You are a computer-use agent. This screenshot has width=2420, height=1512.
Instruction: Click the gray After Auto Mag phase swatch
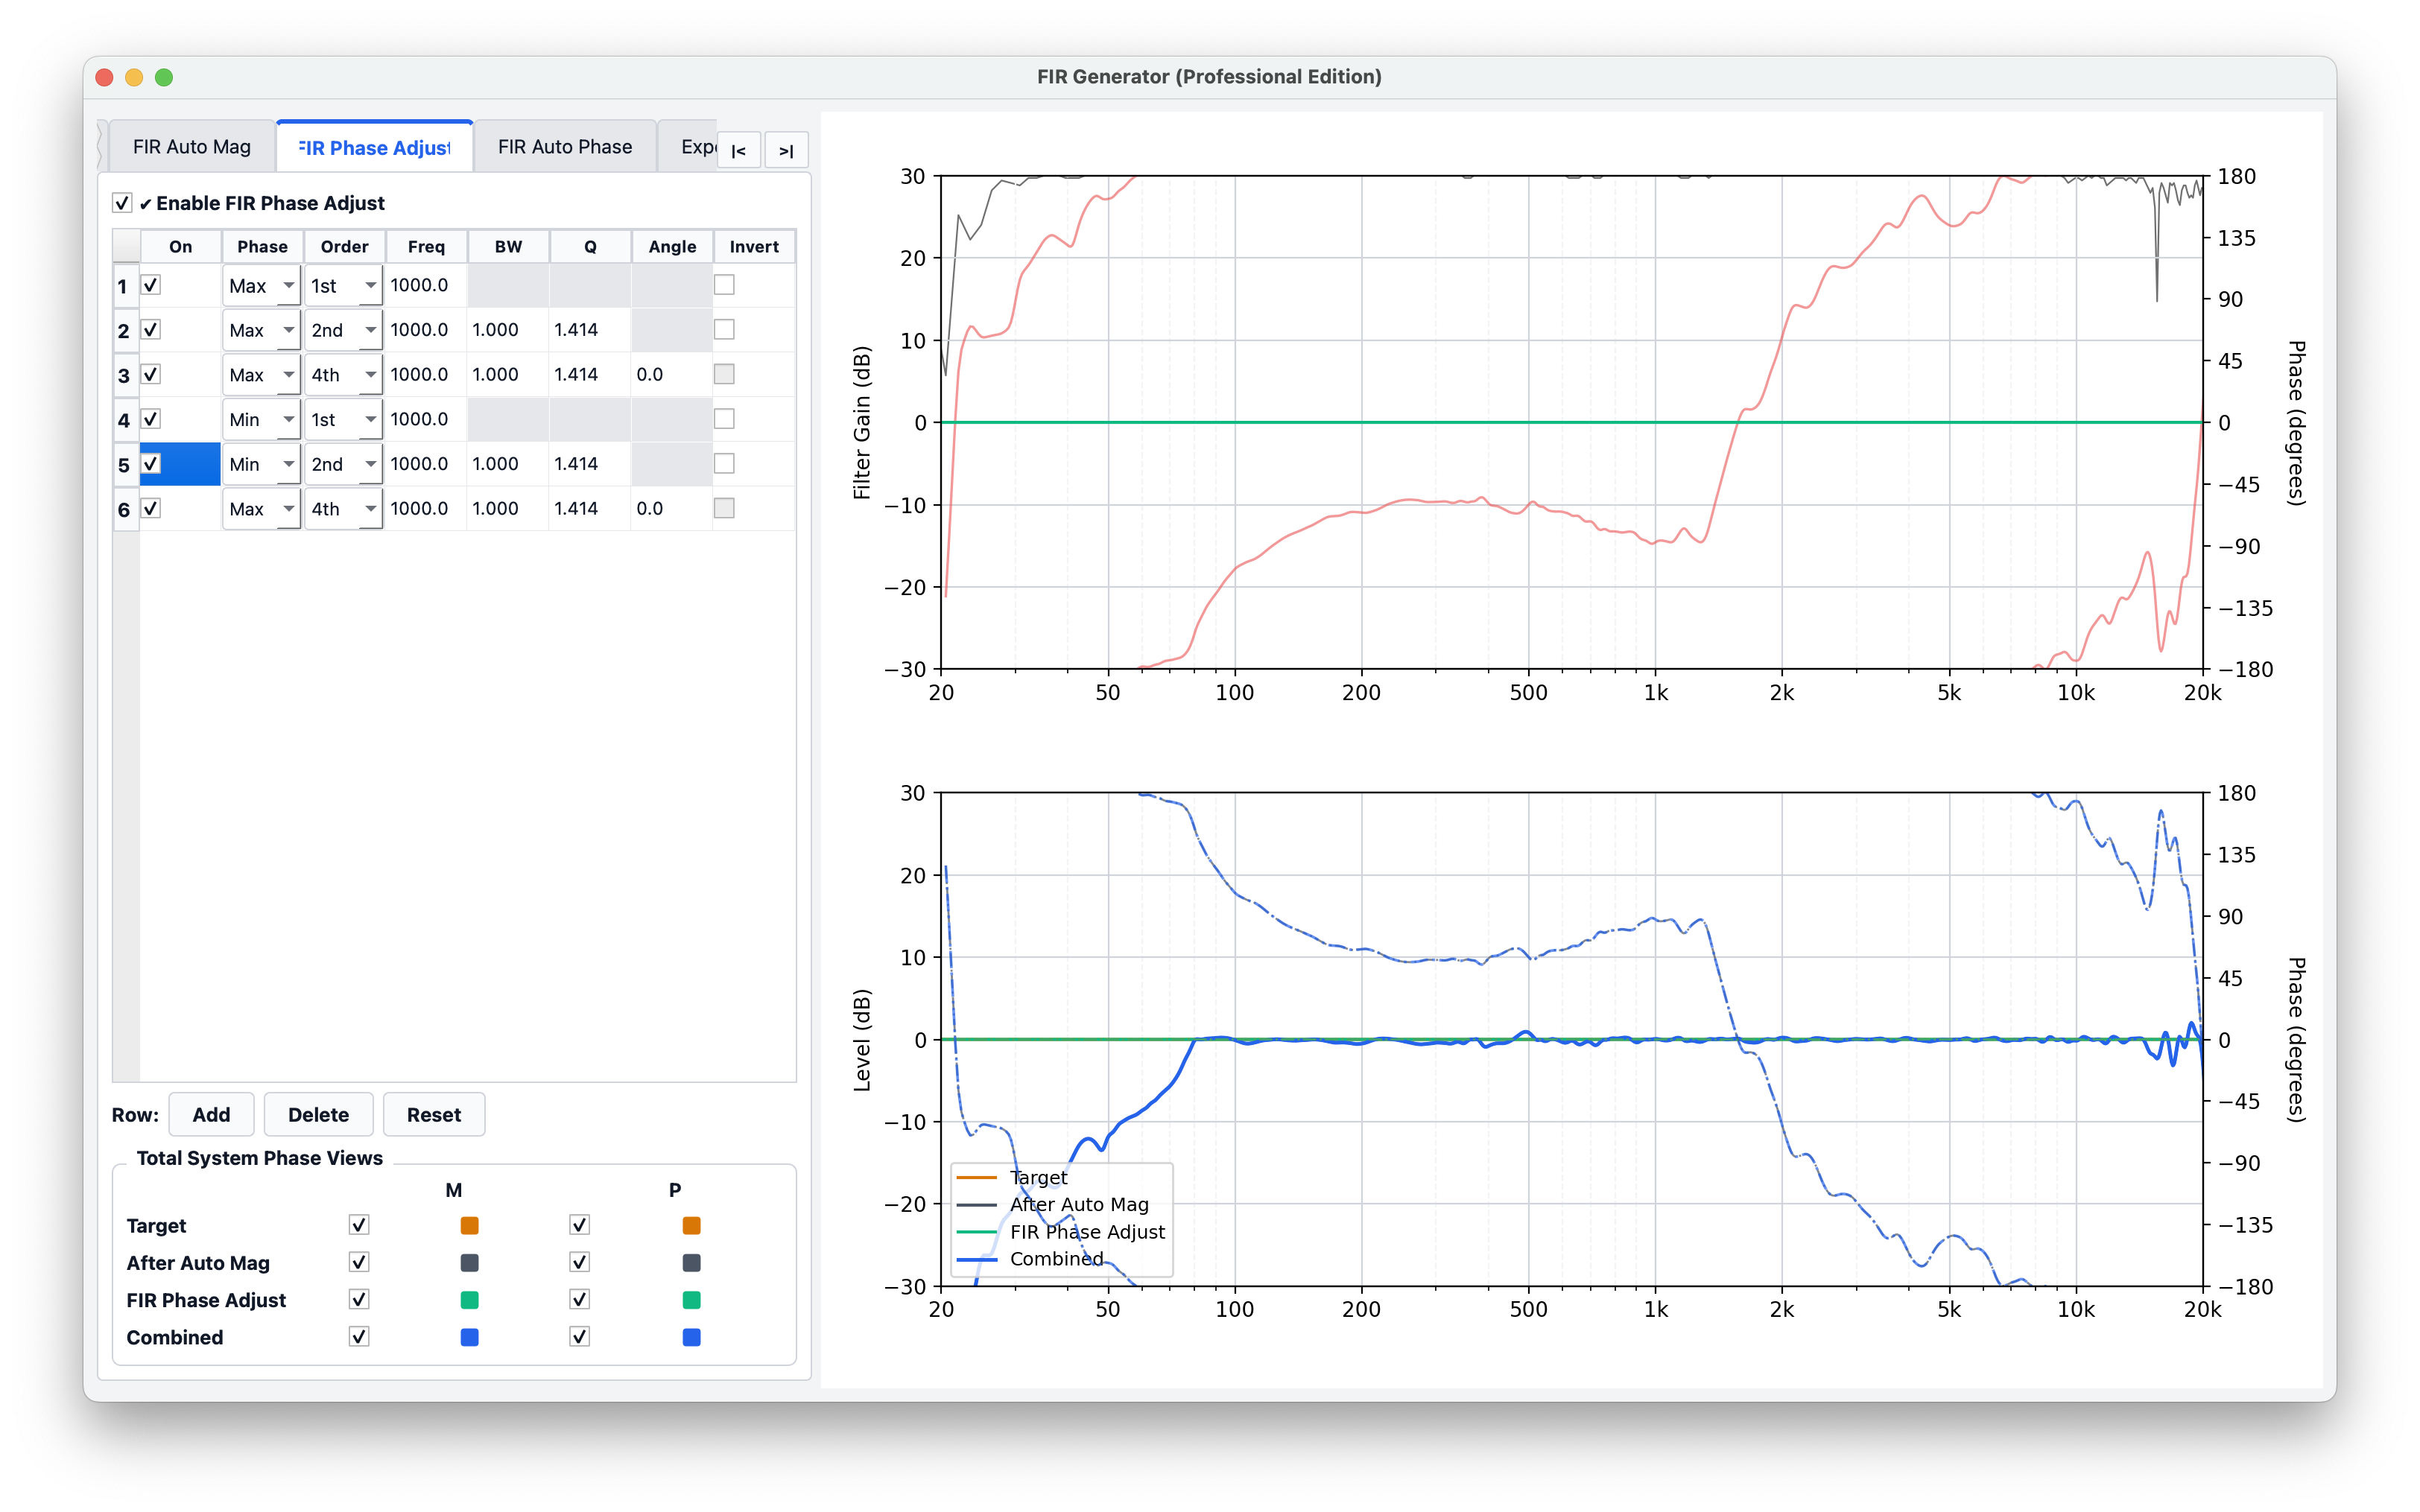[691, 1263]
